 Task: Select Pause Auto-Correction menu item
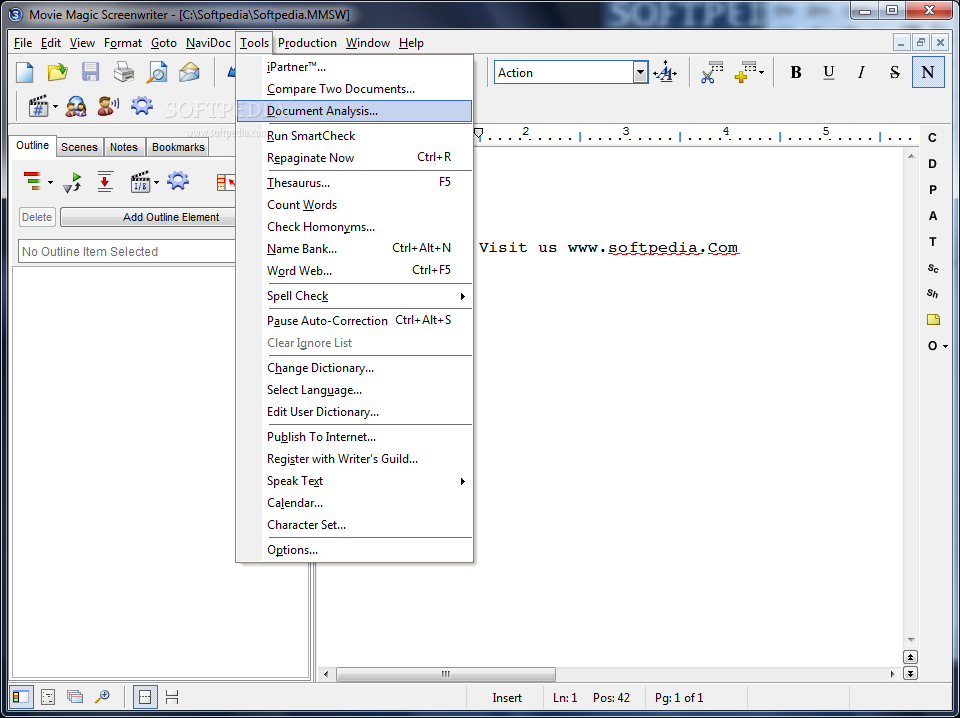(x=354, y=321)
